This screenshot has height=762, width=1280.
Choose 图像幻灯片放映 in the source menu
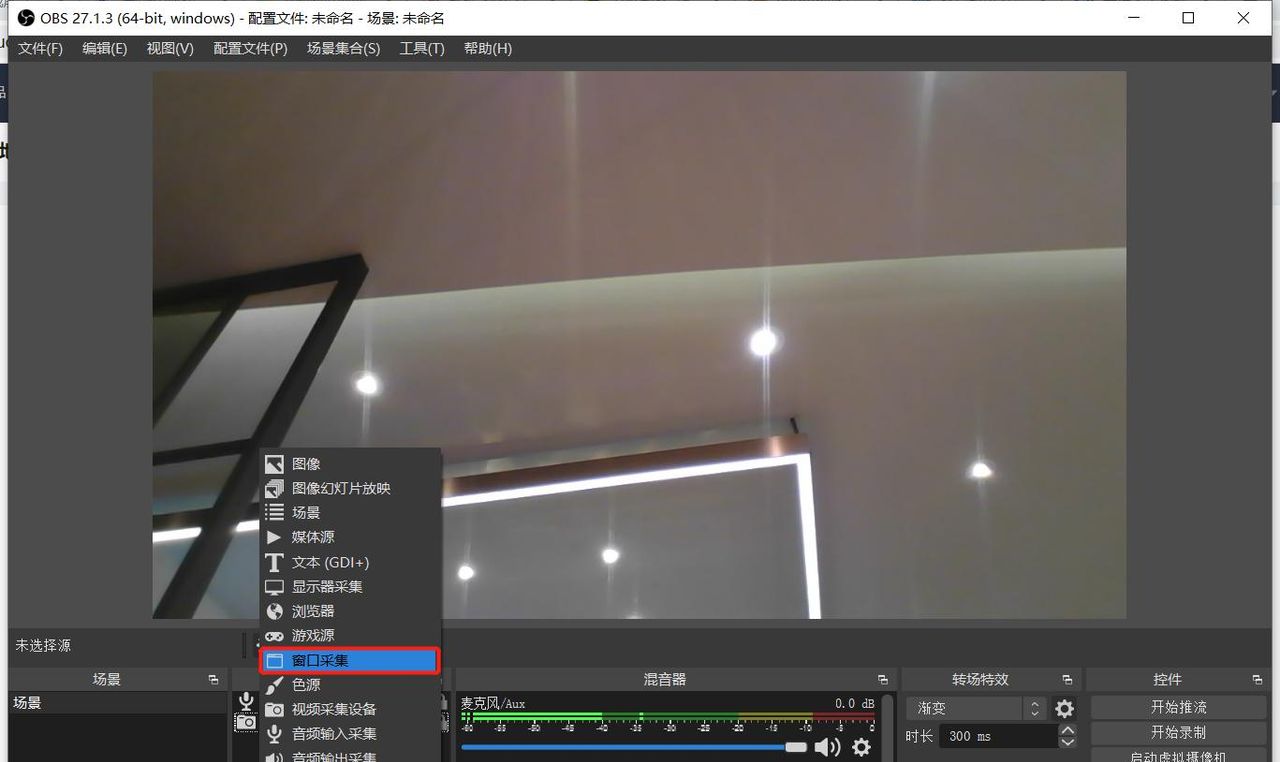click(x=350, y=488)
